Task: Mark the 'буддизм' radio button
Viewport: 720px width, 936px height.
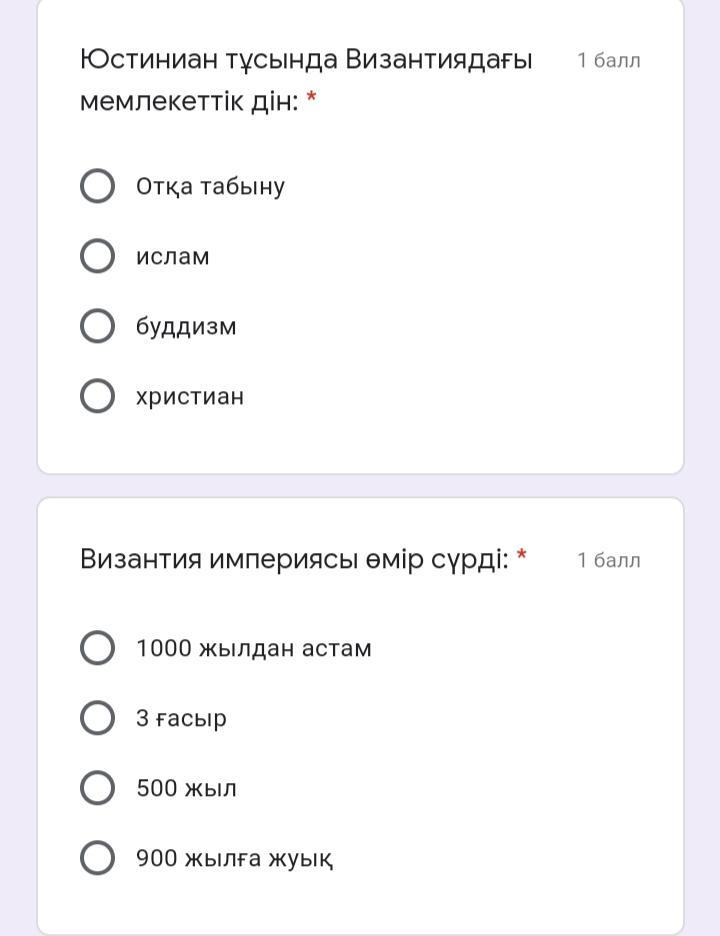Action: (x=97, y=326)
